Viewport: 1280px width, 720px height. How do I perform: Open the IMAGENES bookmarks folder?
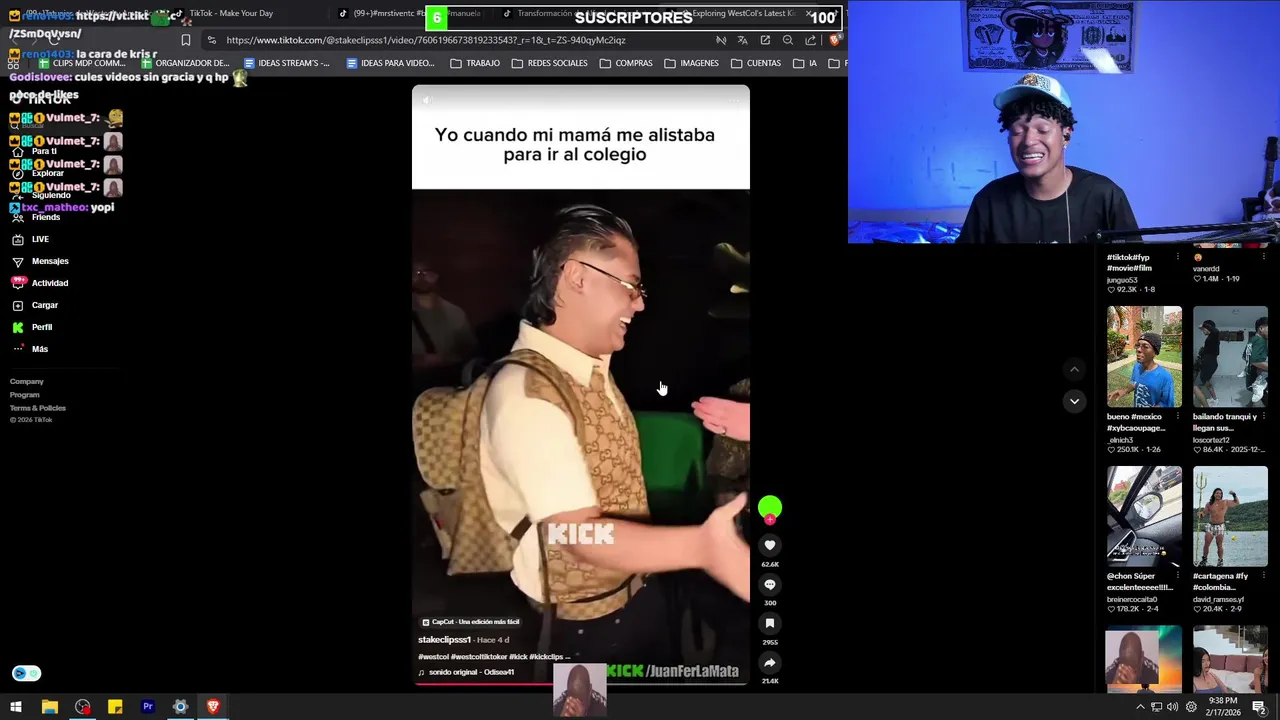point(690,63)
